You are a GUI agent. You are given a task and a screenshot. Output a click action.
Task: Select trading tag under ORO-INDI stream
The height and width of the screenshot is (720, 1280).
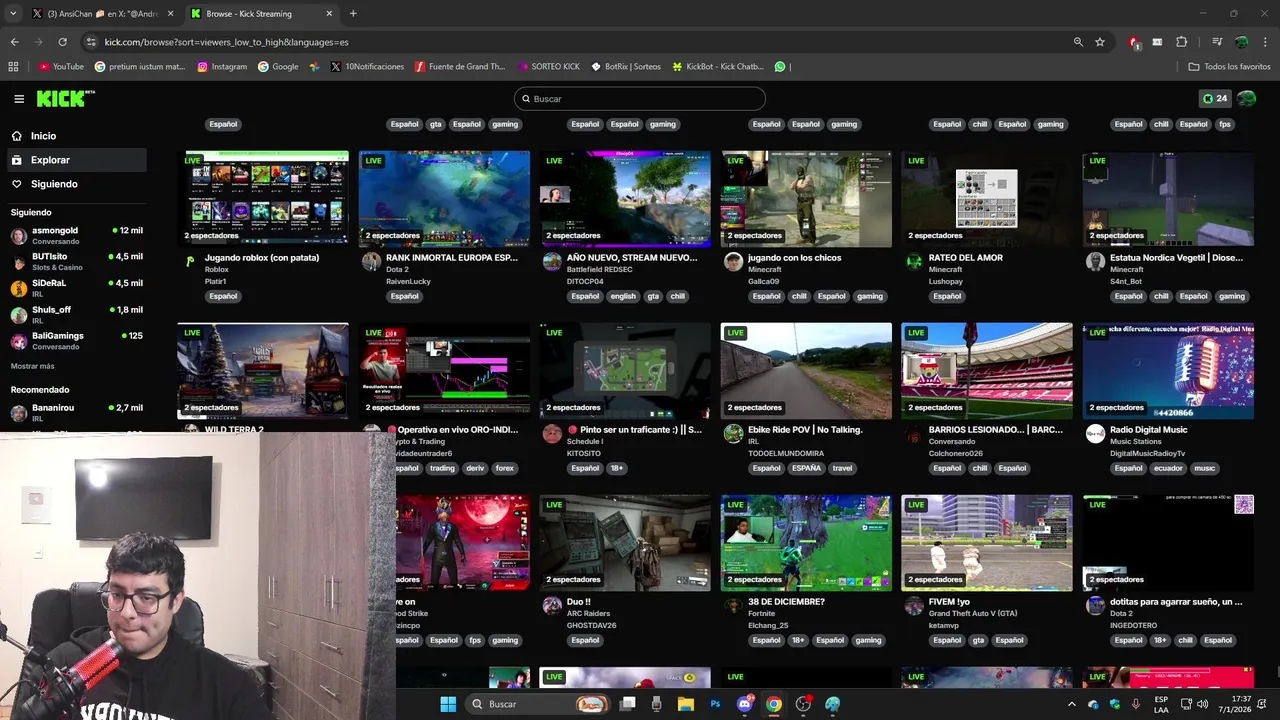tap(442, 468)
